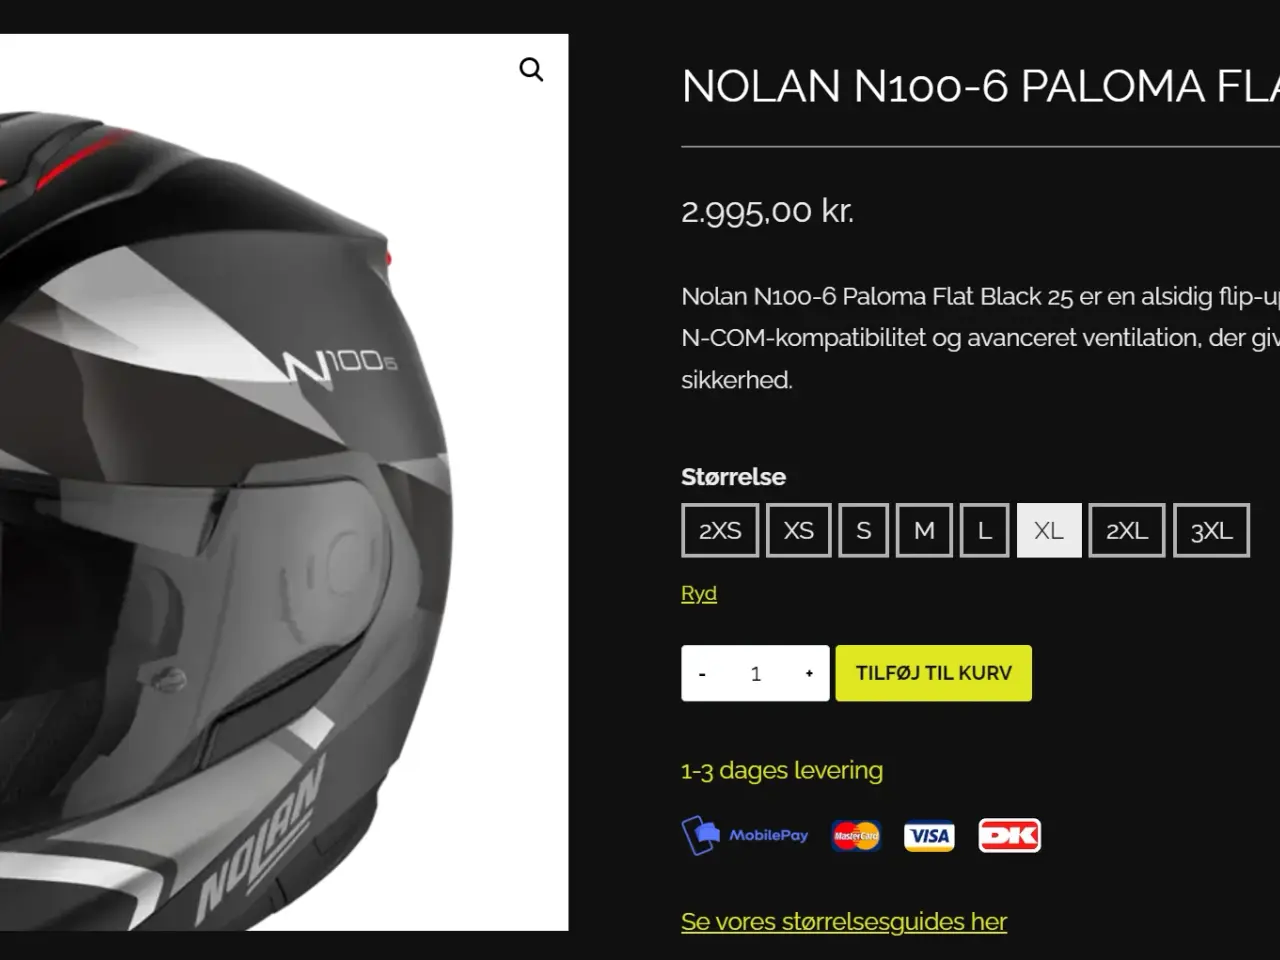Click the Dankort DK logo

tap(1009, 836)
